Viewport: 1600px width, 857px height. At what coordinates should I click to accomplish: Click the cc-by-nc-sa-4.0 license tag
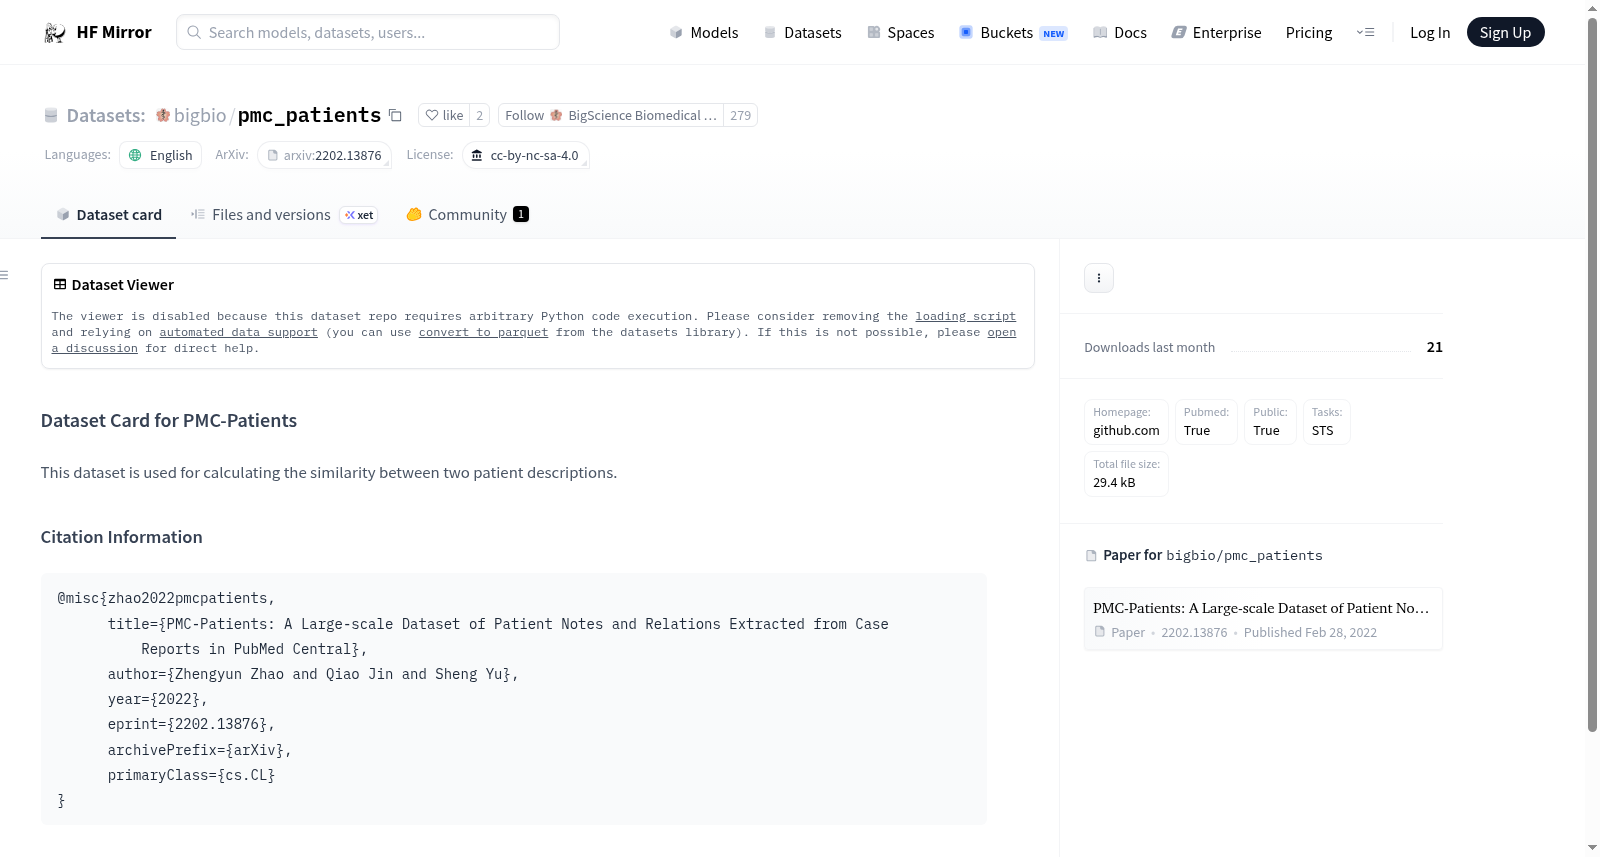(x=526, y=155)
